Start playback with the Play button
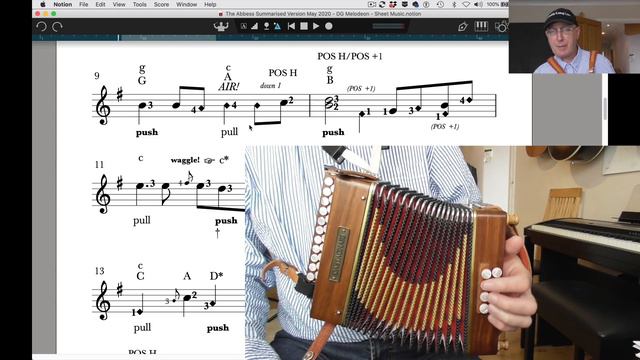Viewport: 640px width, 360px height. [x=316, y=26]
